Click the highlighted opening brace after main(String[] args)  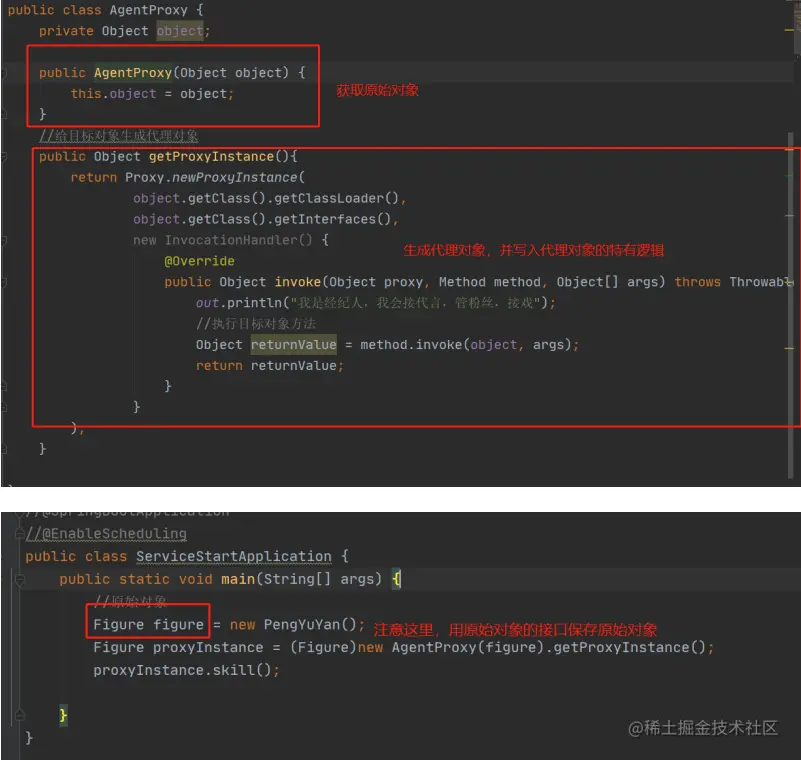tap(396, 579)
